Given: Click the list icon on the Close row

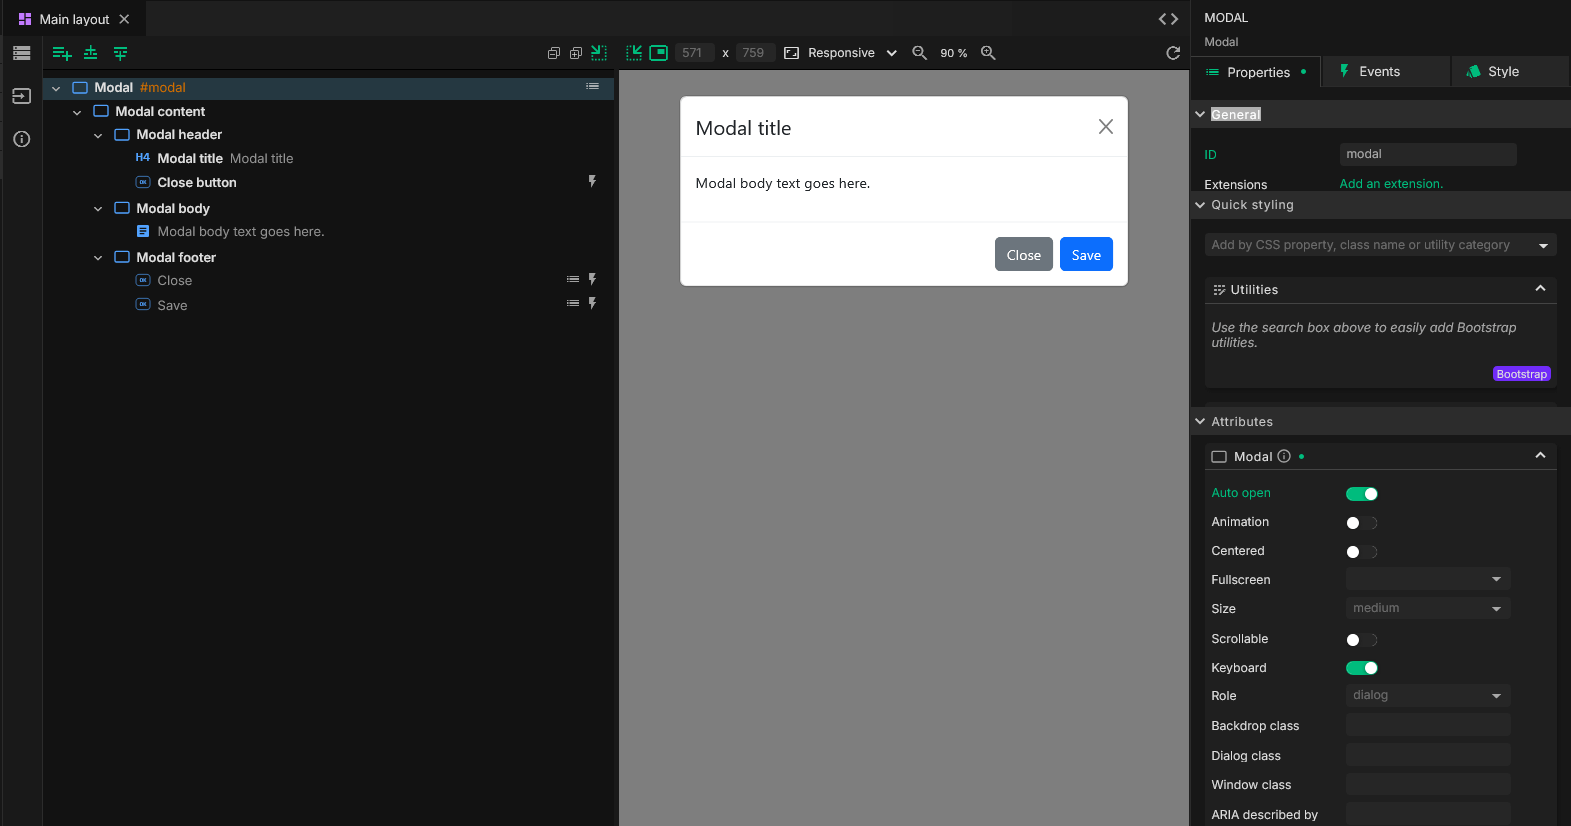Looking at the screenshot, I should click(573, 280).
